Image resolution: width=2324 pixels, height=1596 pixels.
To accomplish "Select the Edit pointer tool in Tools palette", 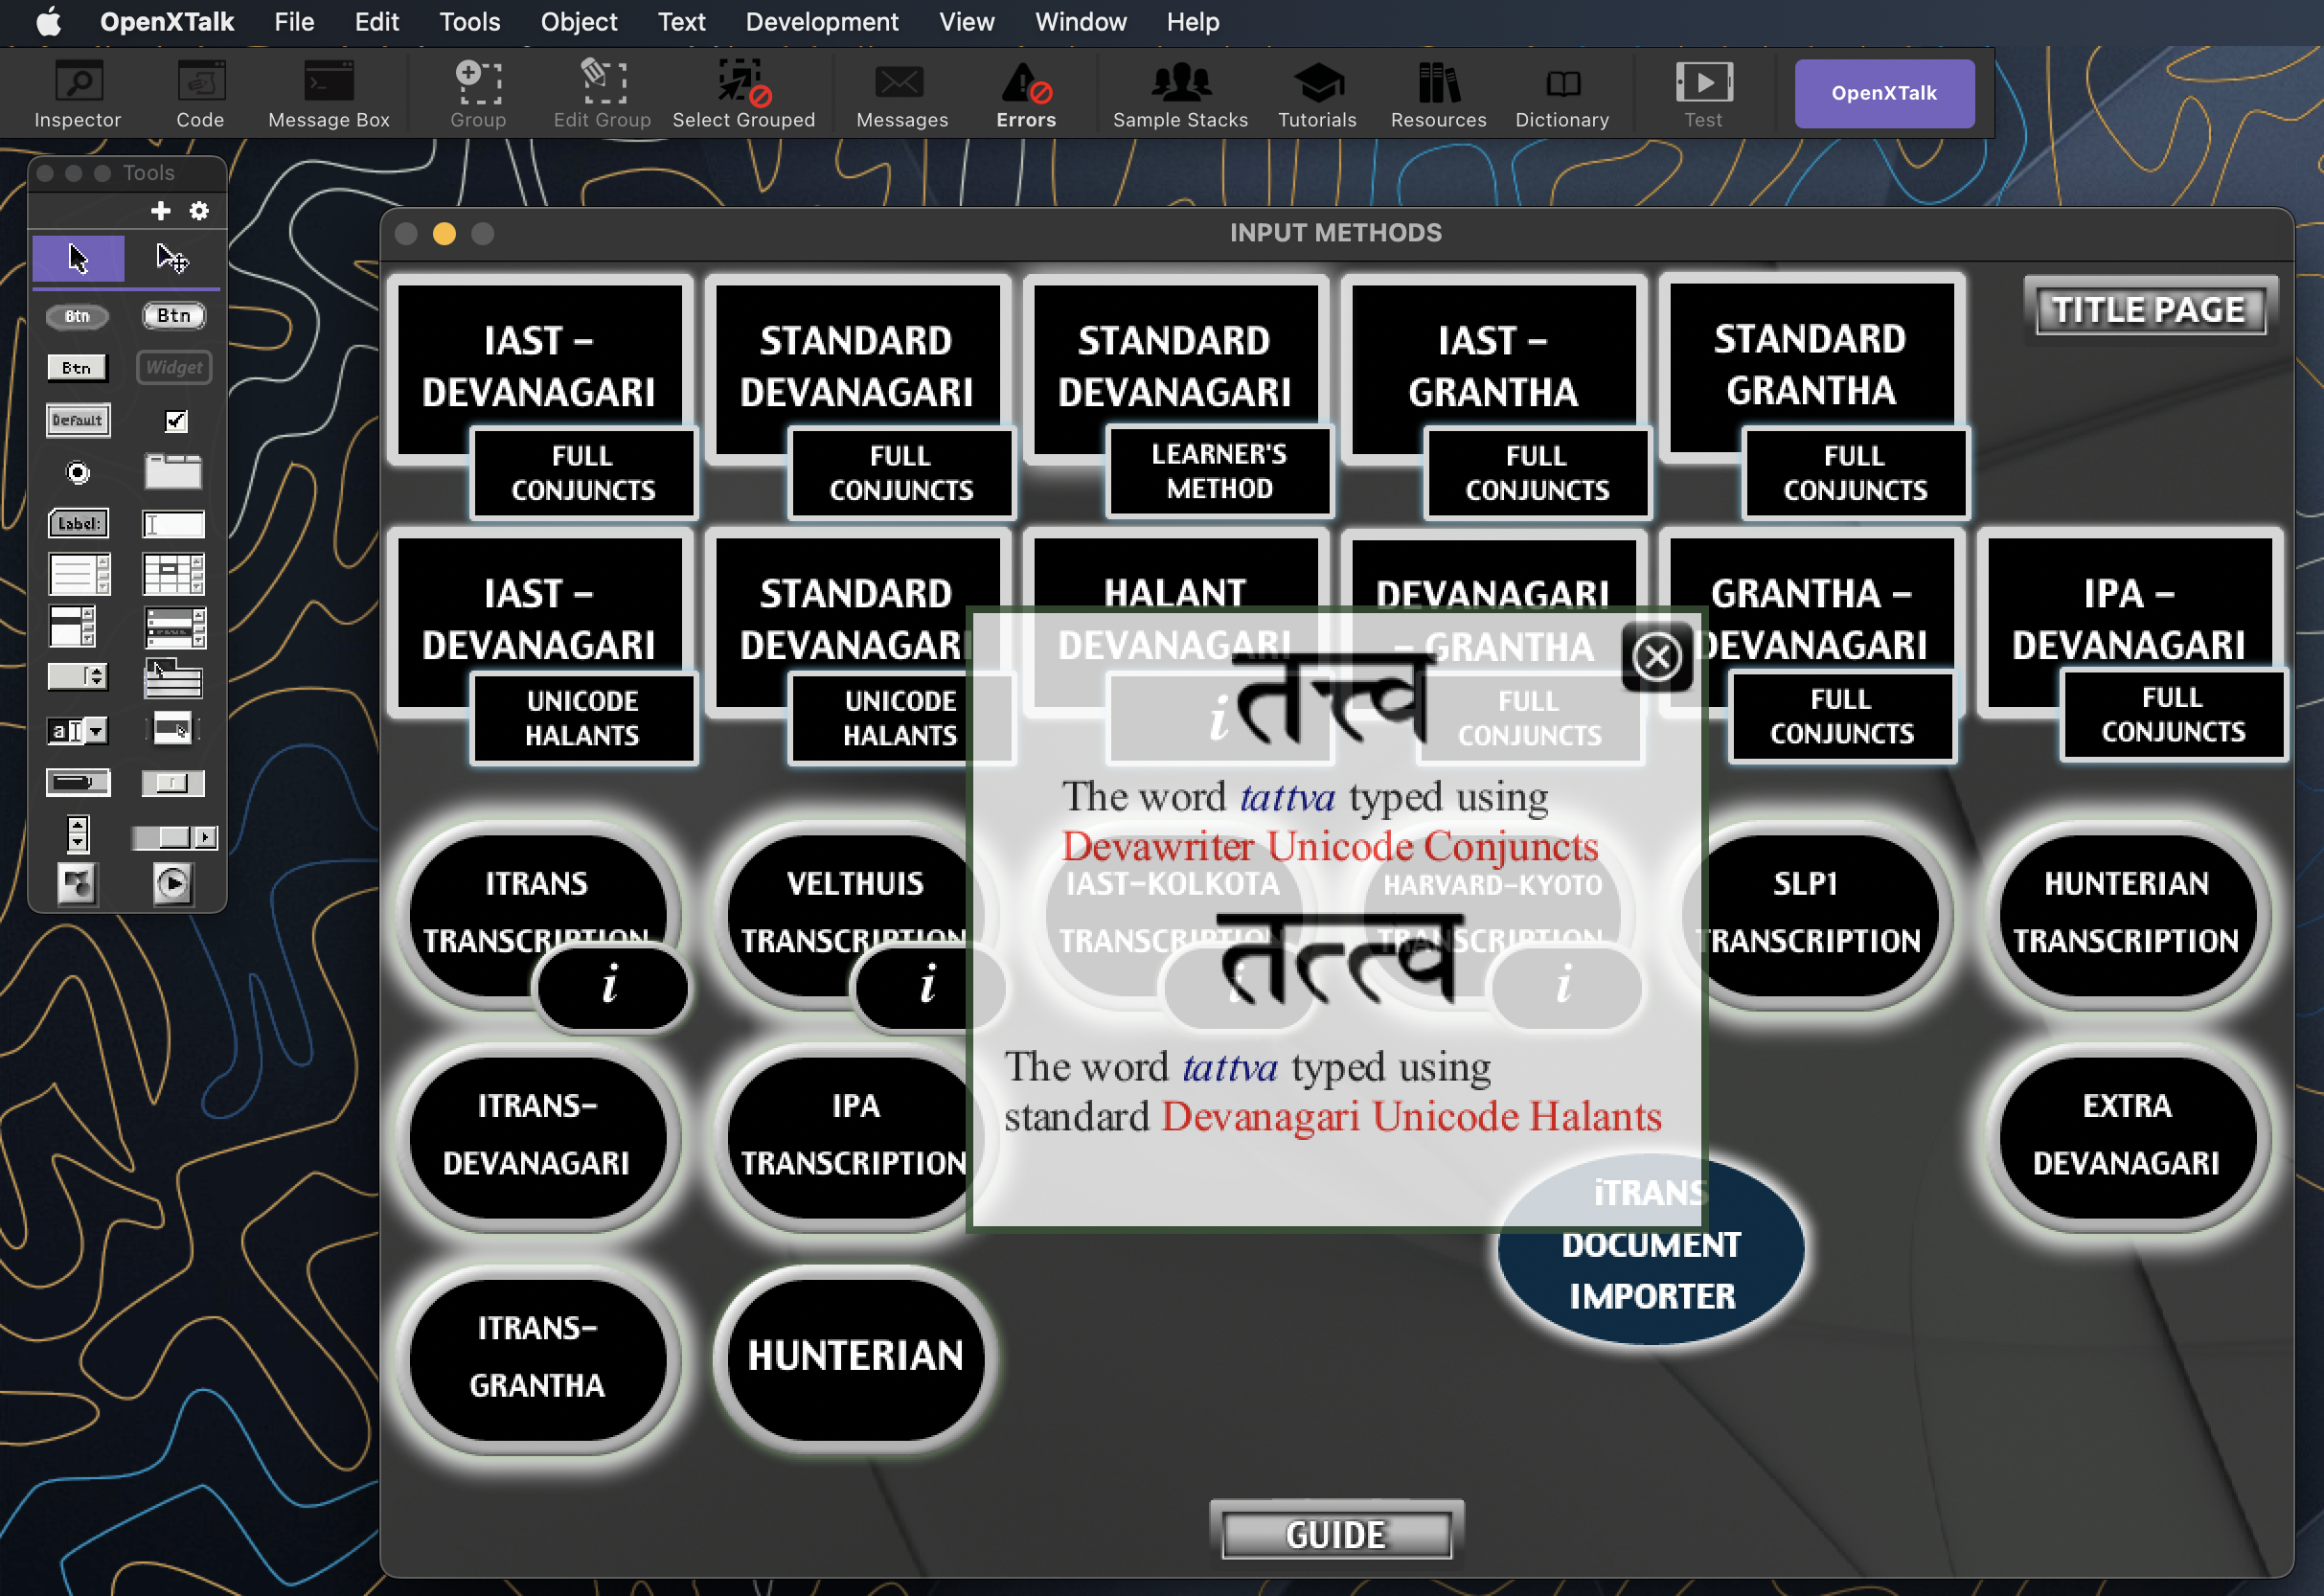I will pyautogui.click(x=172, y=259).
